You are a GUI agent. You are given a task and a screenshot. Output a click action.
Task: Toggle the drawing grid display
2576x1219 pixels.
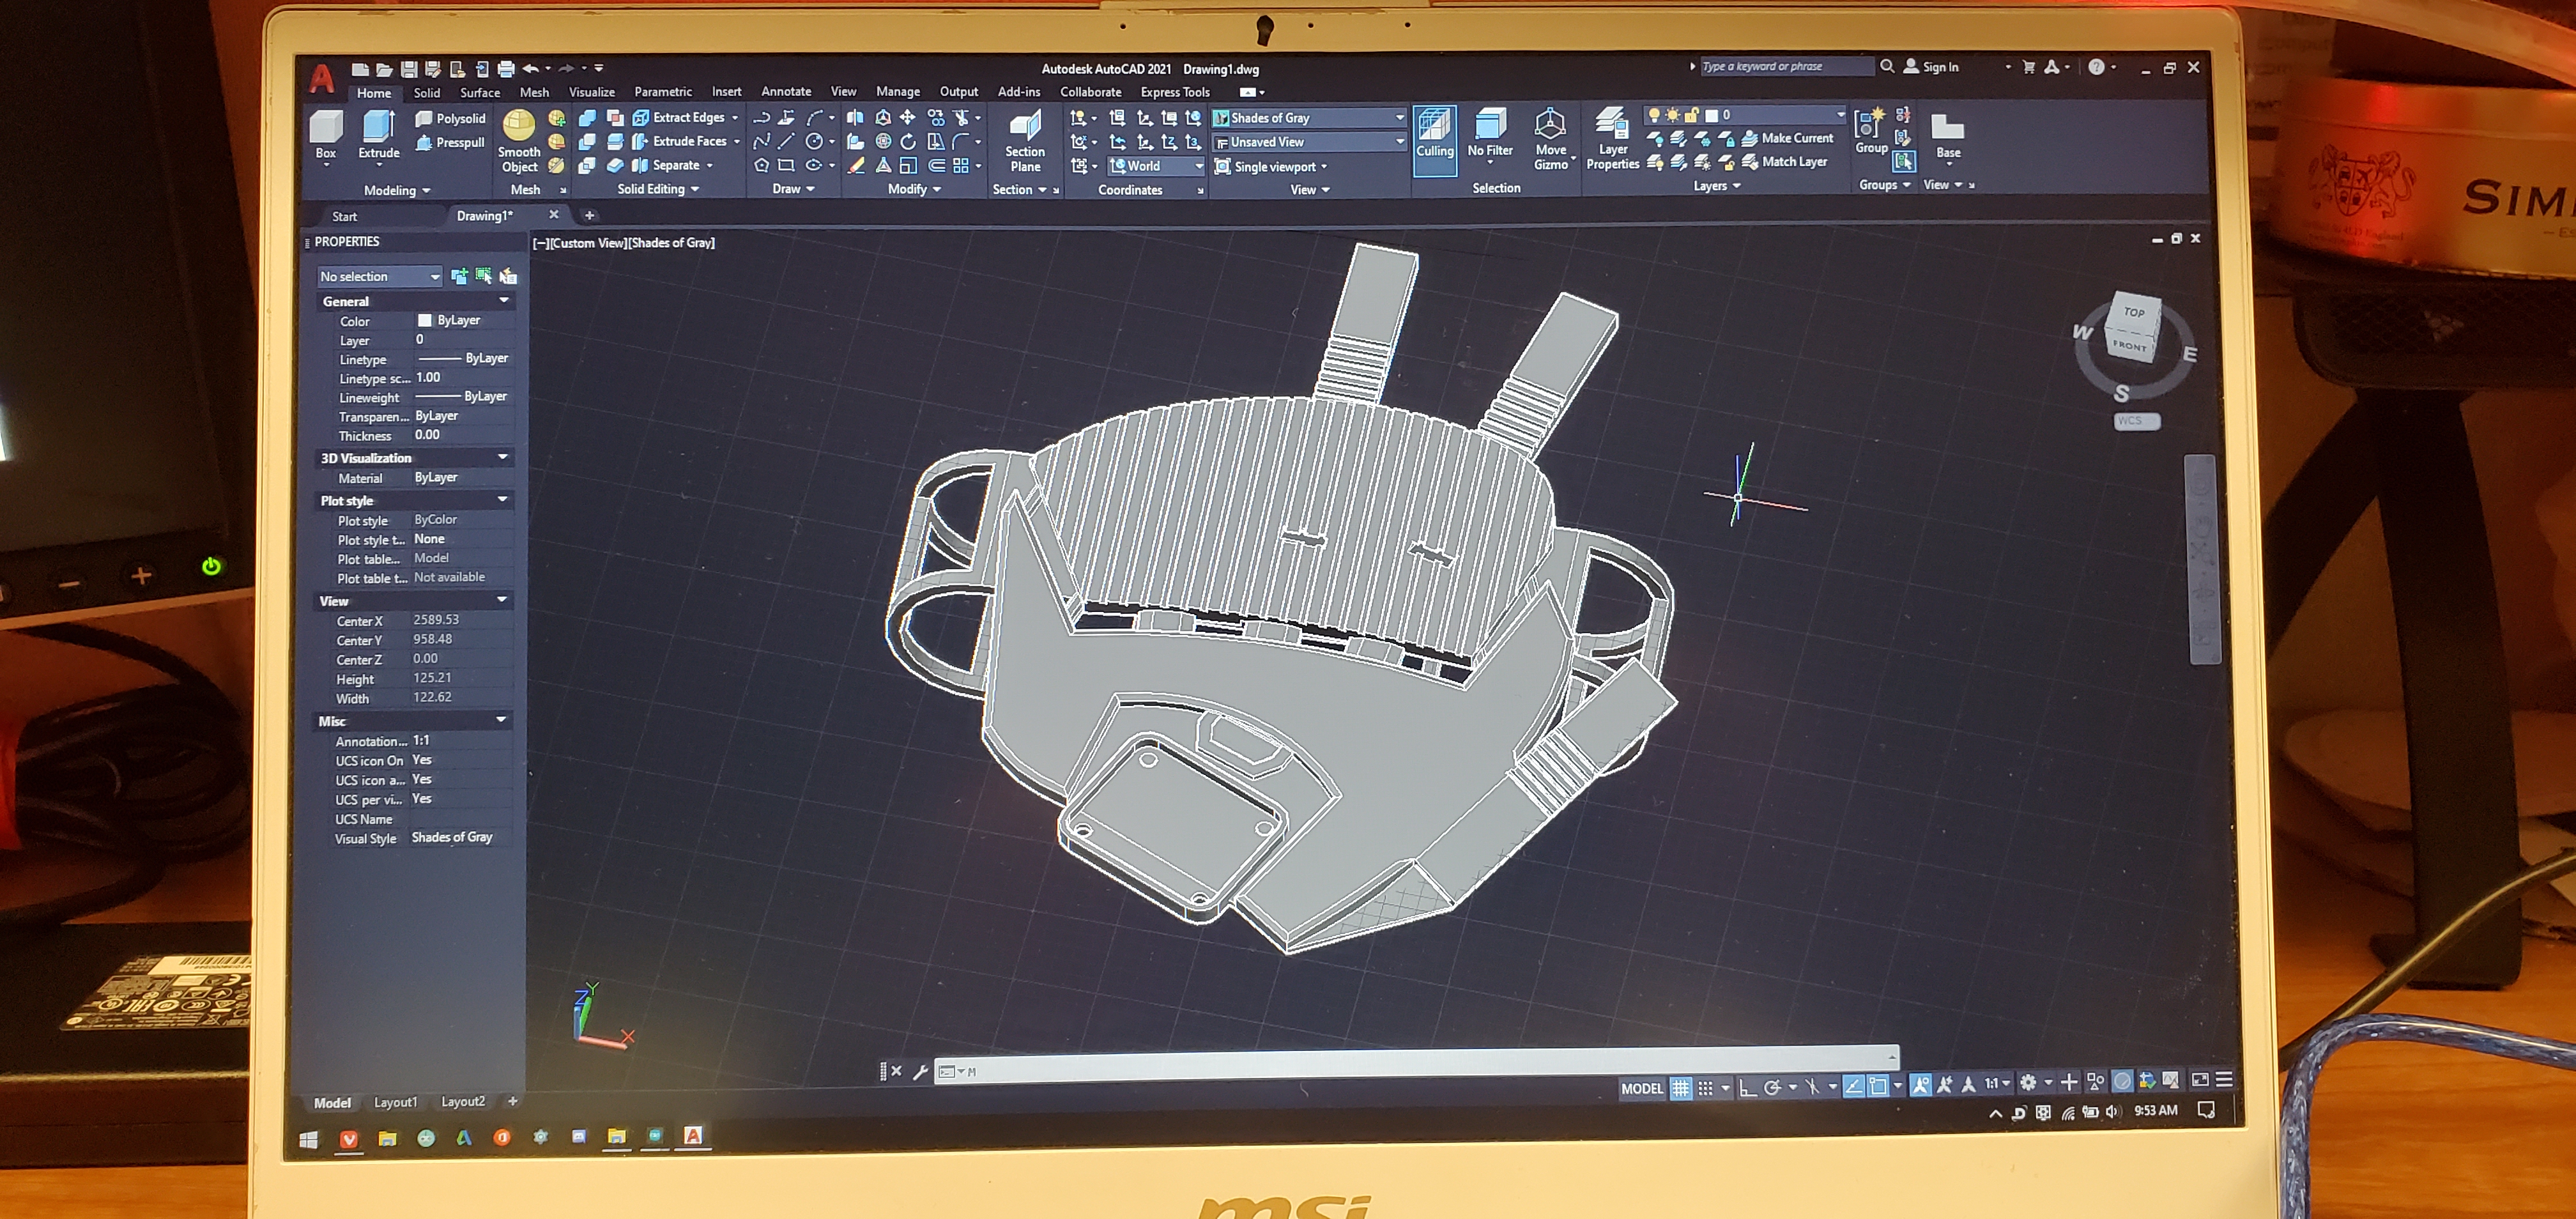[1680, 1088]
